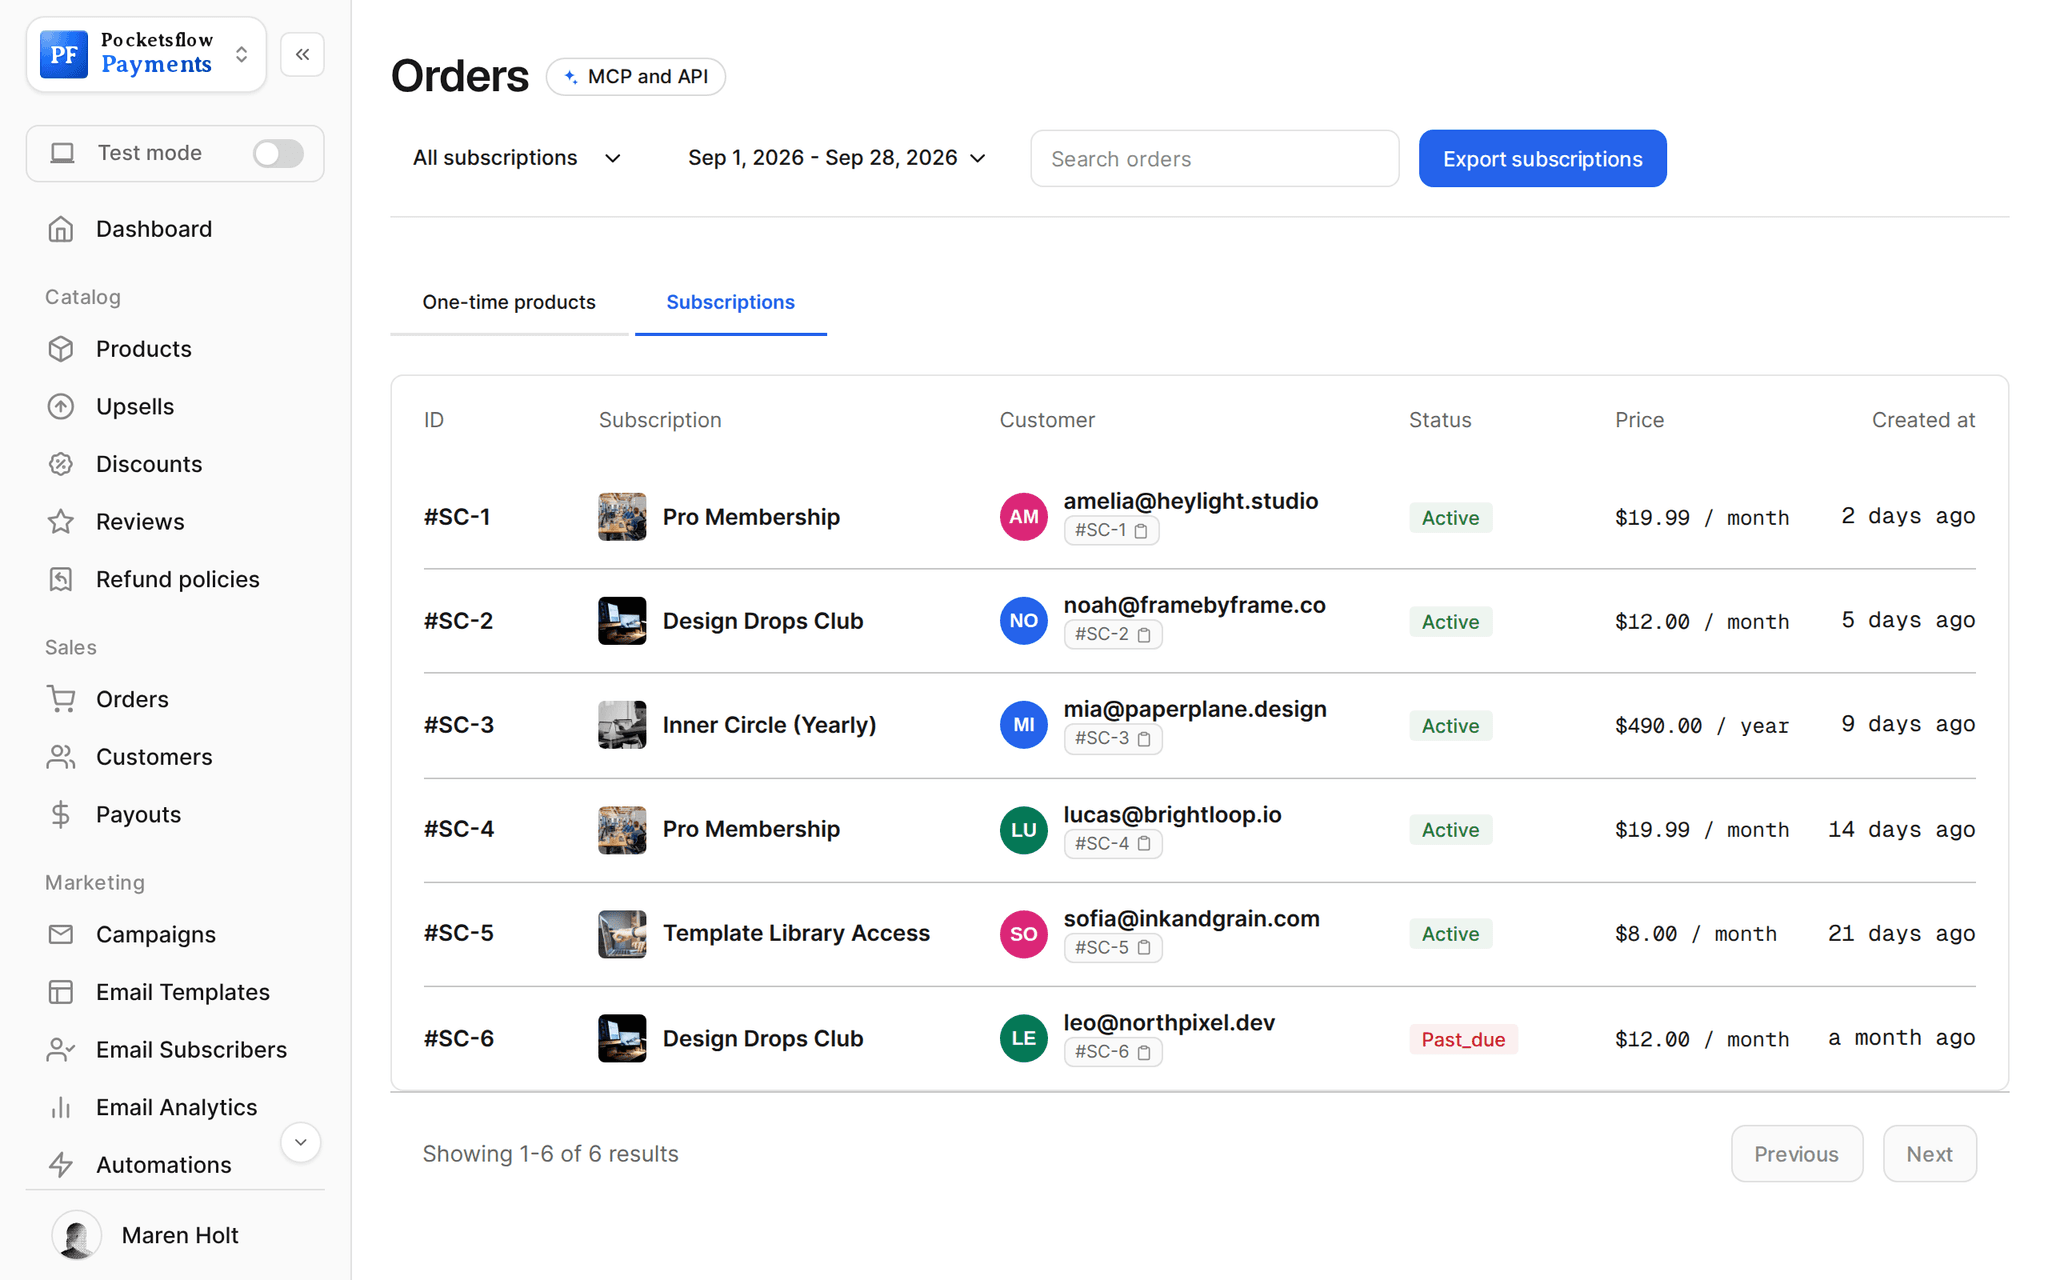
Task: Click the Template Library Access thumbnail
Action: (622, 934)
